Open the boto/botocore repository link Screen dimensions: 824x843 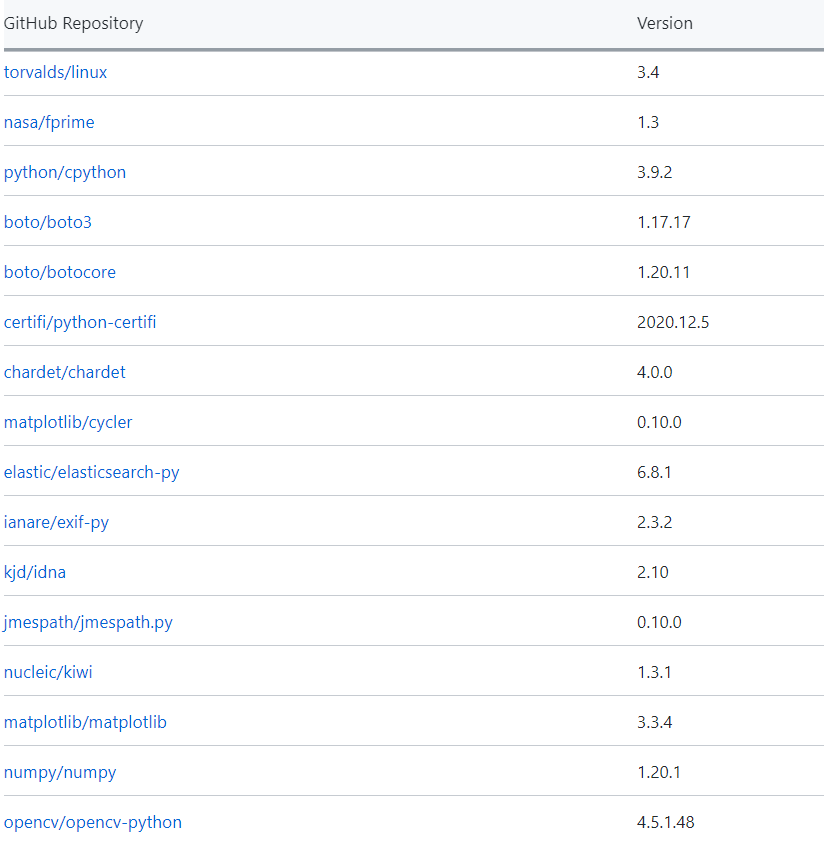click(60, 272)
